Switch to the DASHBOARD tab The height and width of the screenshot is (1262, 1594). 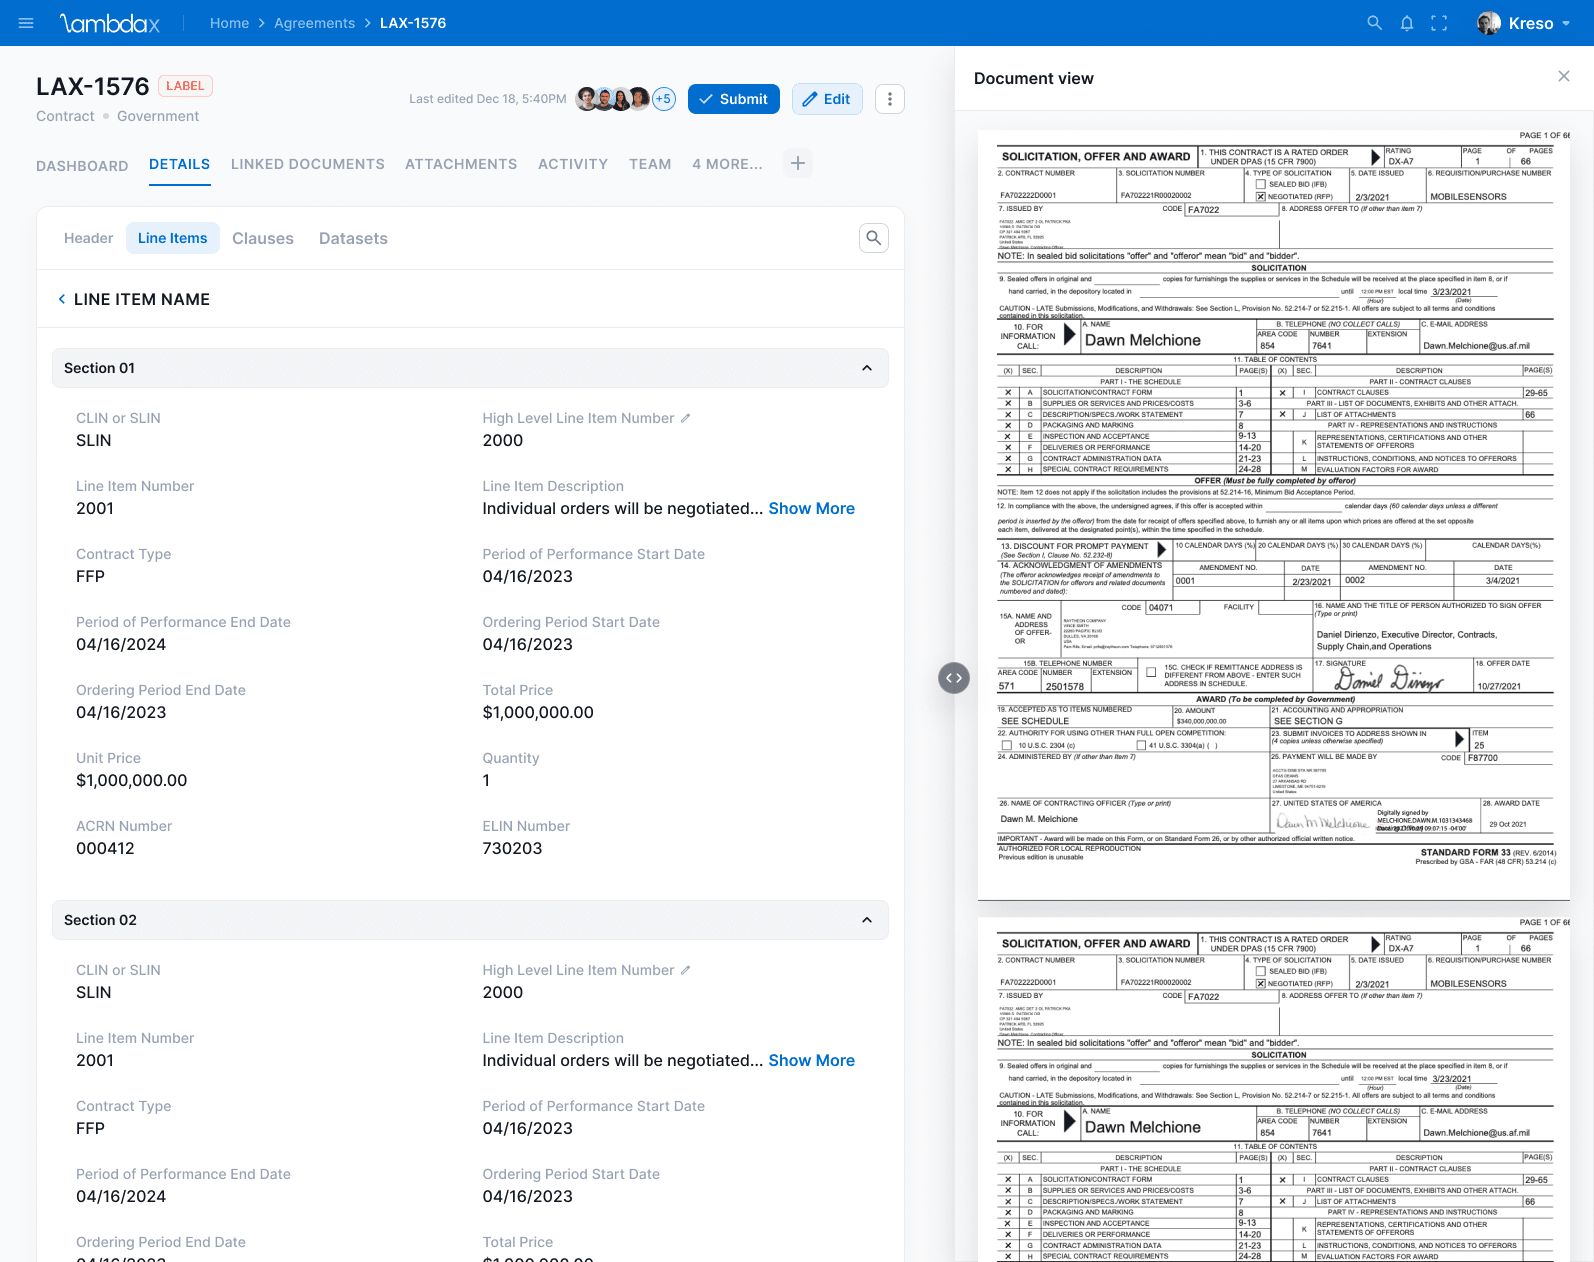82,166
